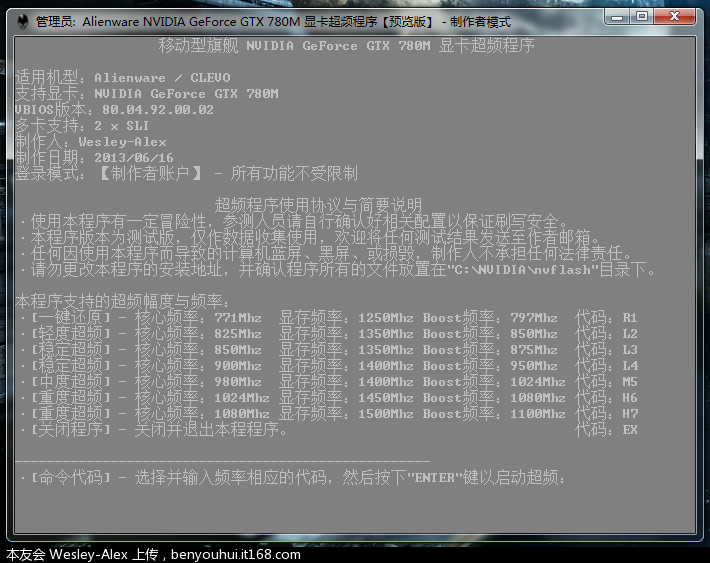710x563 pixels.
Task: Click the '[关闭程序]' exit row label
Action: [71, 429]
